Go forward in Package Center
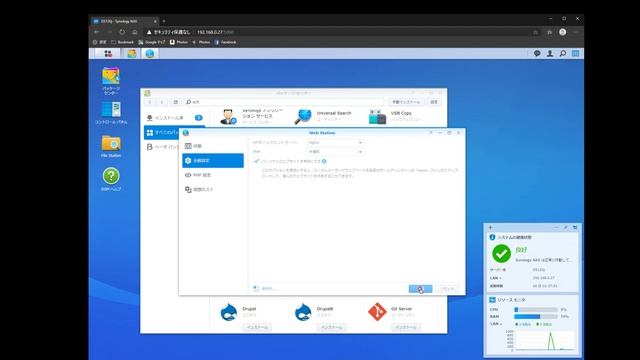 tap(162, 102)
